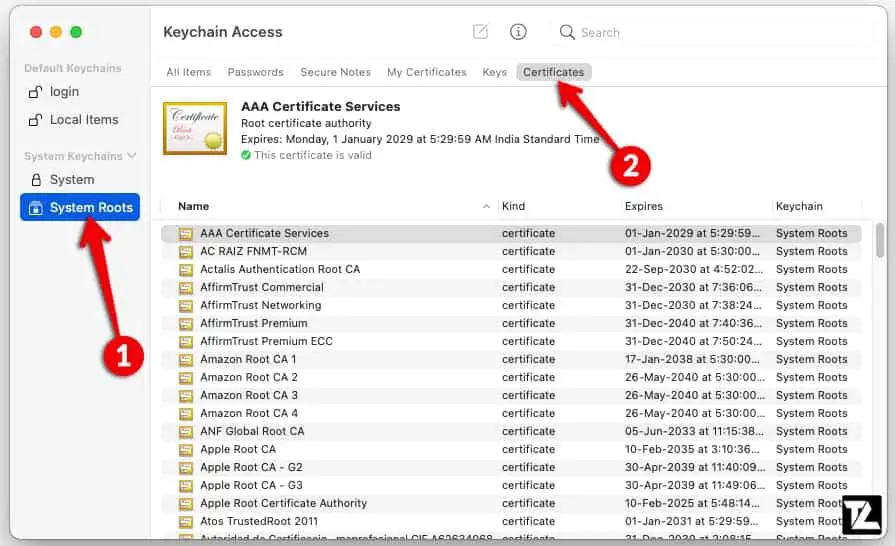895x546 pixels.
Task: Switch to the Passwords tab
Action: pos(255,72)
